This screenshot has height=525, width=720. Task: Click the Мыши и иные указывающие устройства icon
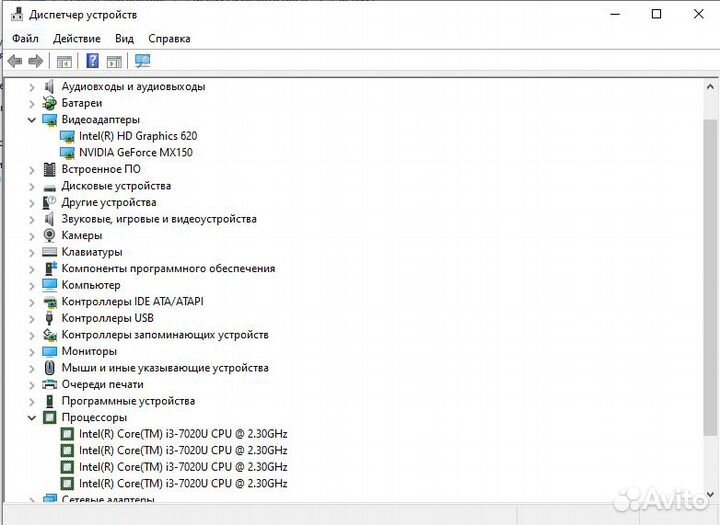pos(49,367)
